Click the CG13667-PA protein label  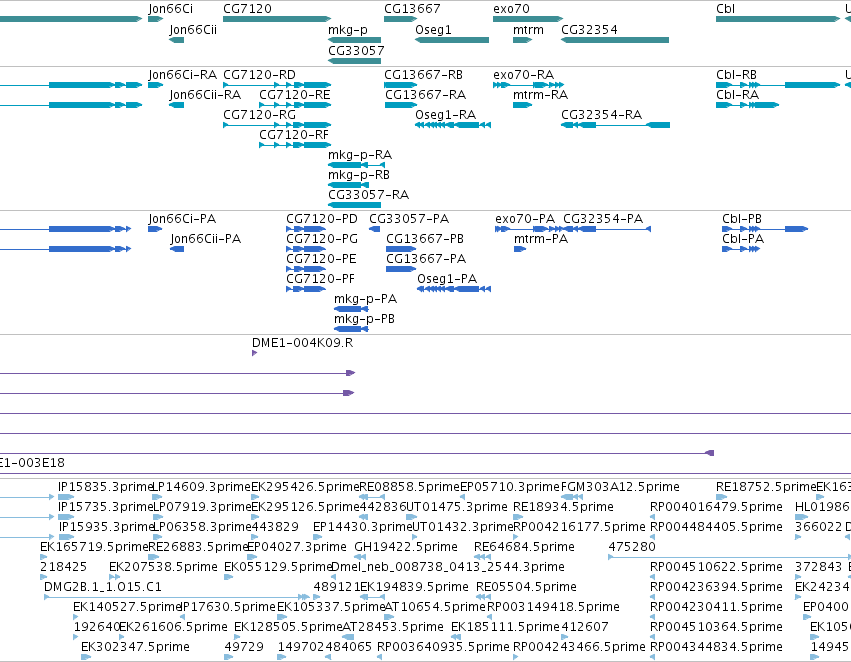coord(426,259)
